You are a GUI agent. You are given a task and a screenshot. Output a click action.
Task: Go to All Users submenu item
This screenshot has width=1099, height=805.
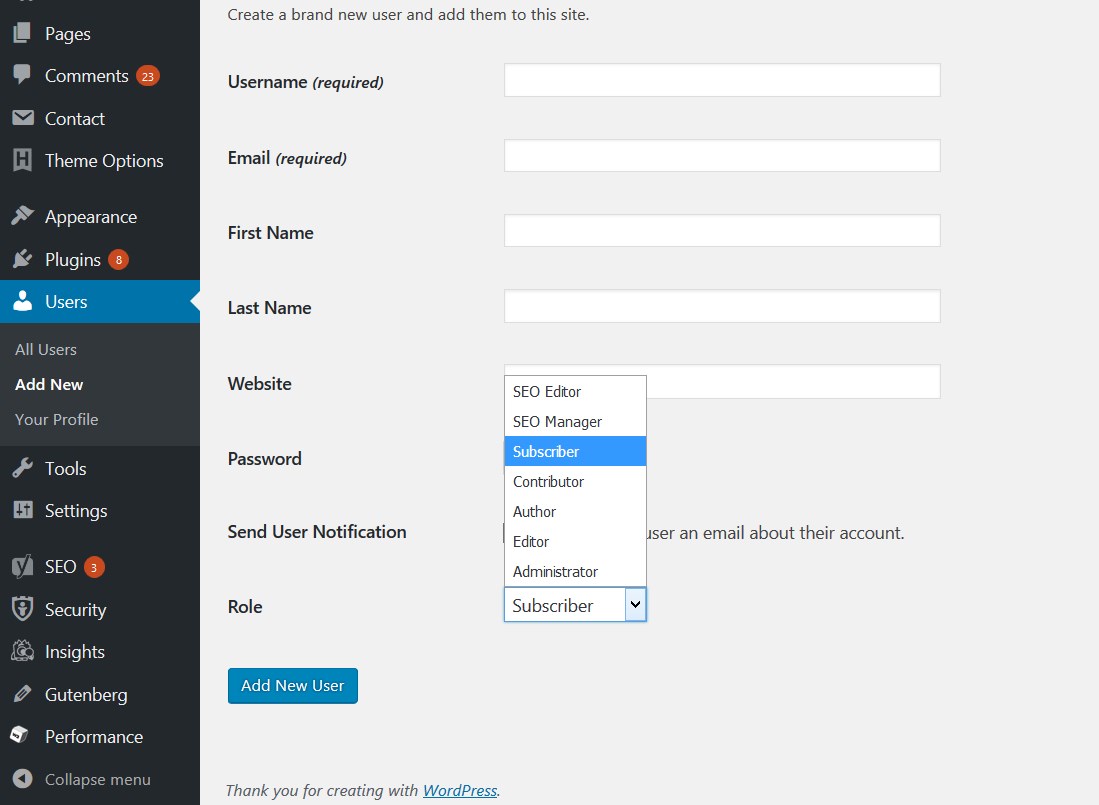(46, 349)
